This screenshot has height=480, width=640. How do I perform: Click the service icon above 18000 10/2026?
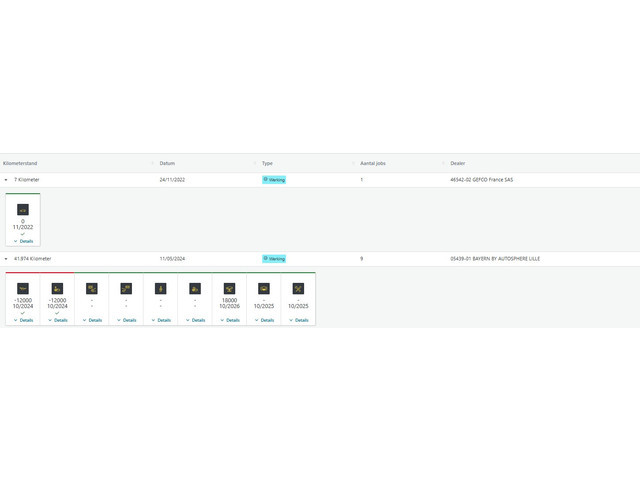[229, 288]
